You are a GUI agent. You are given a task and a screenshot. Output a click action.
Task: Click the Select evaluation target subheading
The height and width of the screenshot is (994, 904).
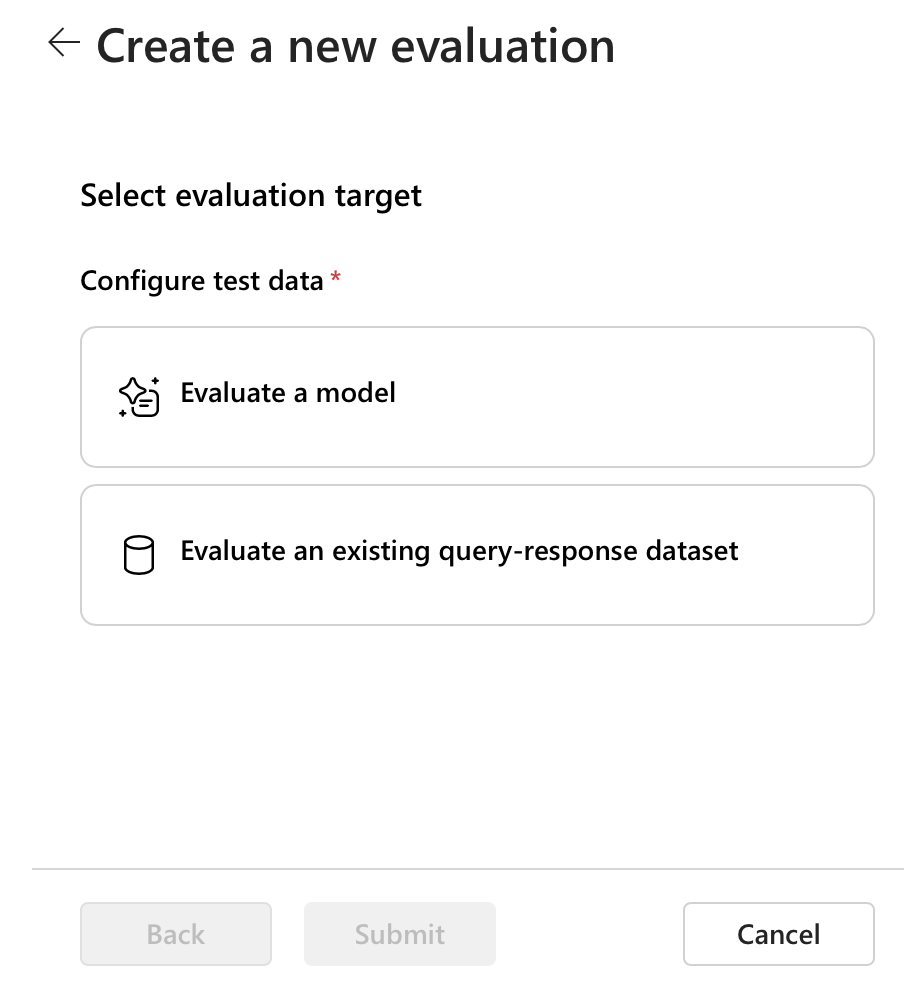(x=251, y=195)
